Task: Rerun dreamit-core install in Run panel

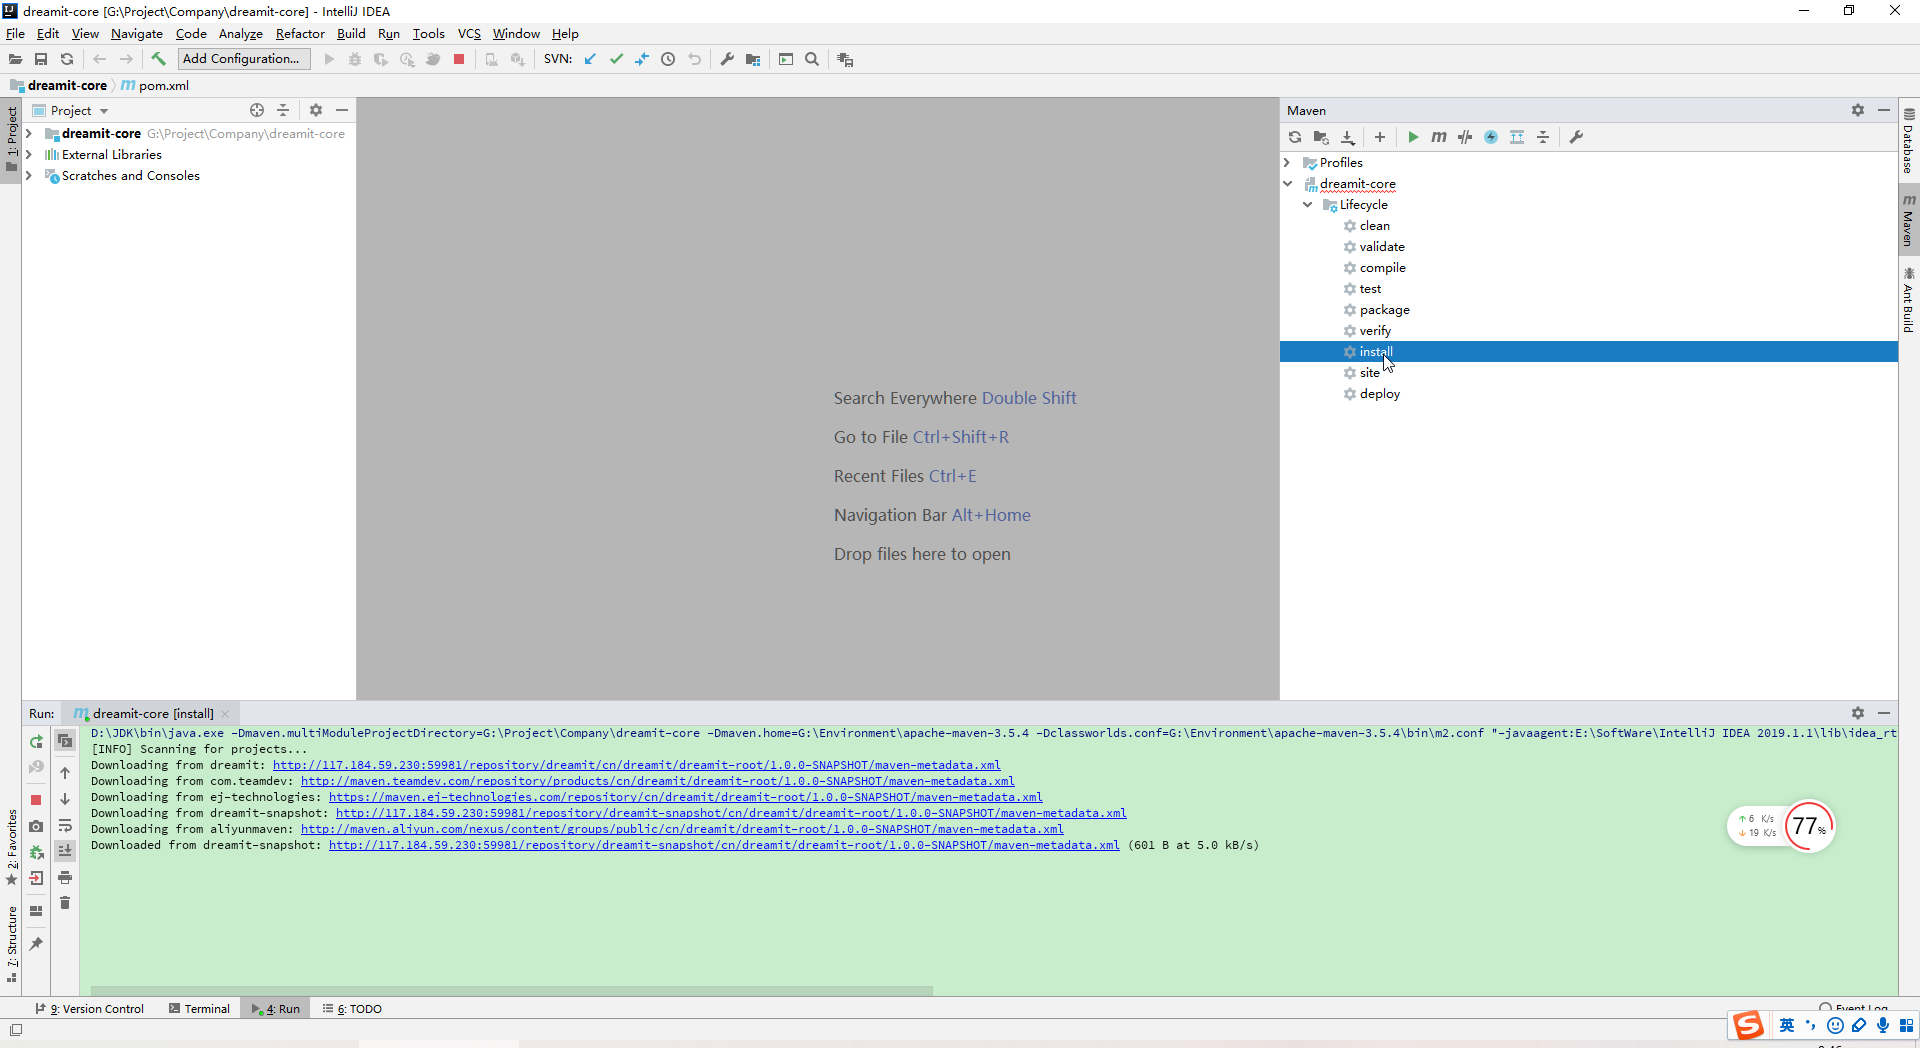Action: pyautogui.click(x=36, y=742)
